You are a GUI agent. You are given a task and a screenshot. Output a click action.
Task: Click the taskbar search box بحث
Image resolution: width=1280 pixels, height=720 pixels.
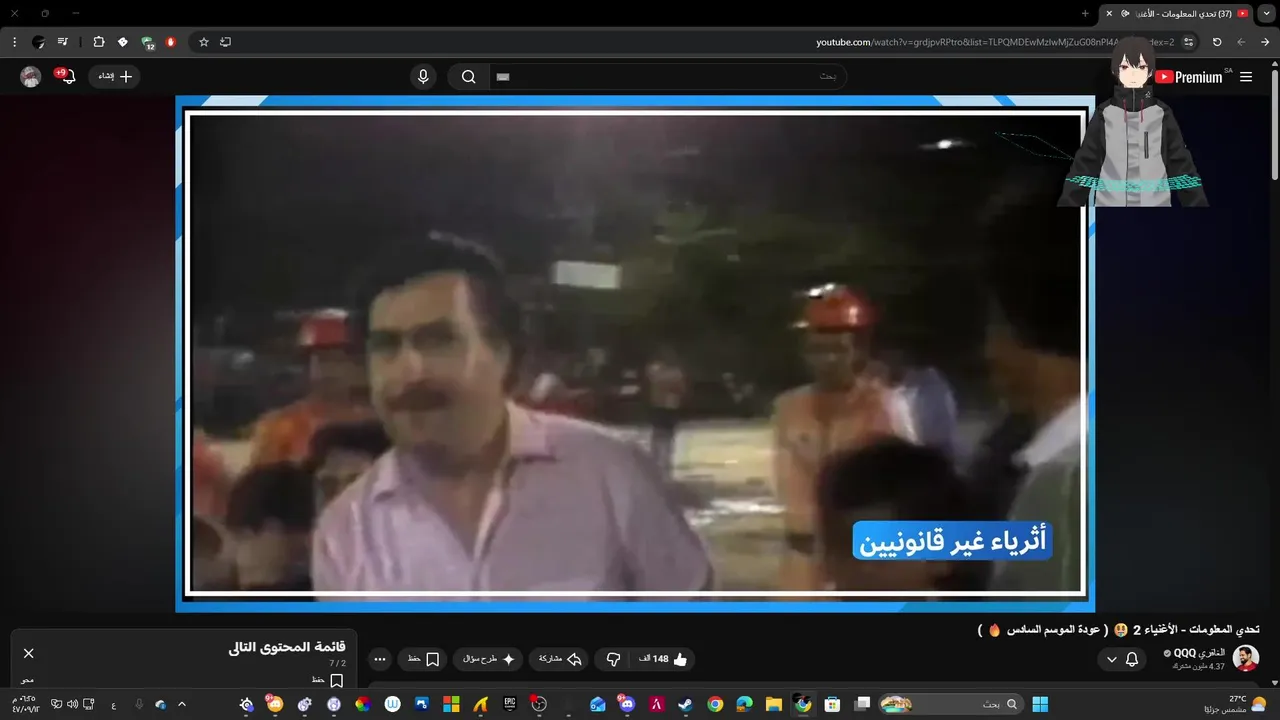coord(949,704)
